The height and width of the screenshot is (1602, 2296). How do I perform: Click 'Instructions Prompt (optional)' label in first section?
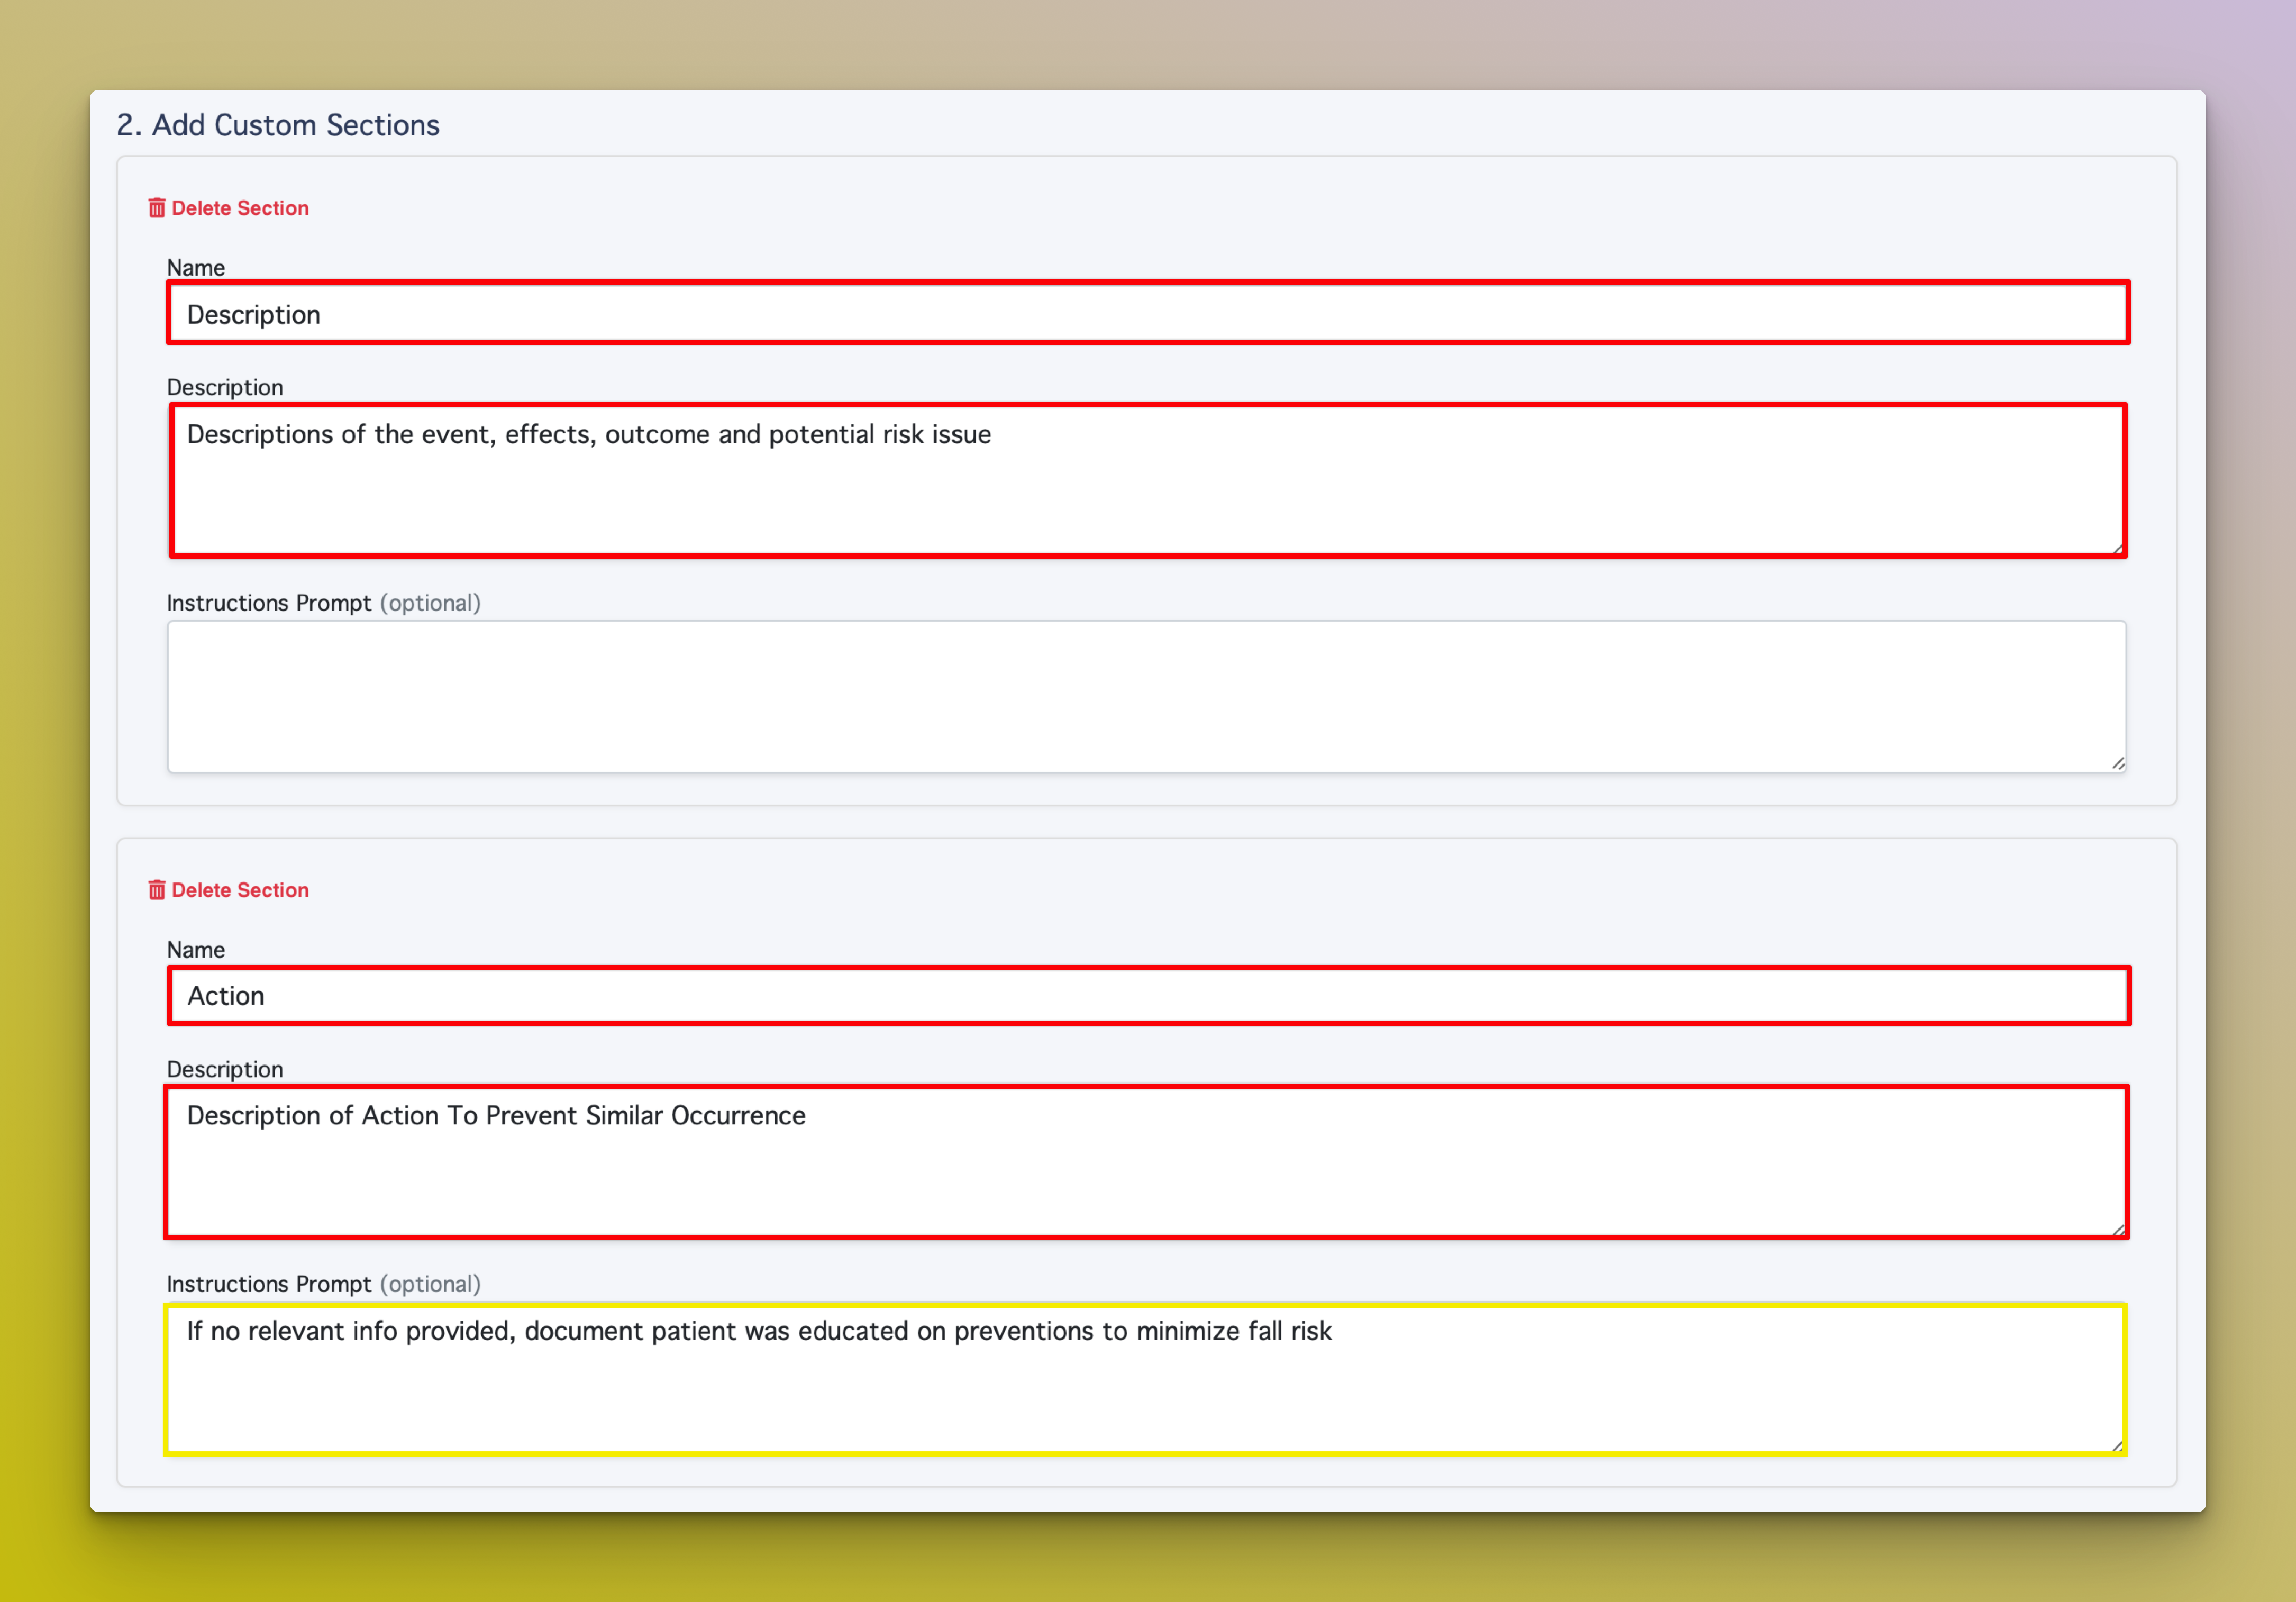(324, 603)
